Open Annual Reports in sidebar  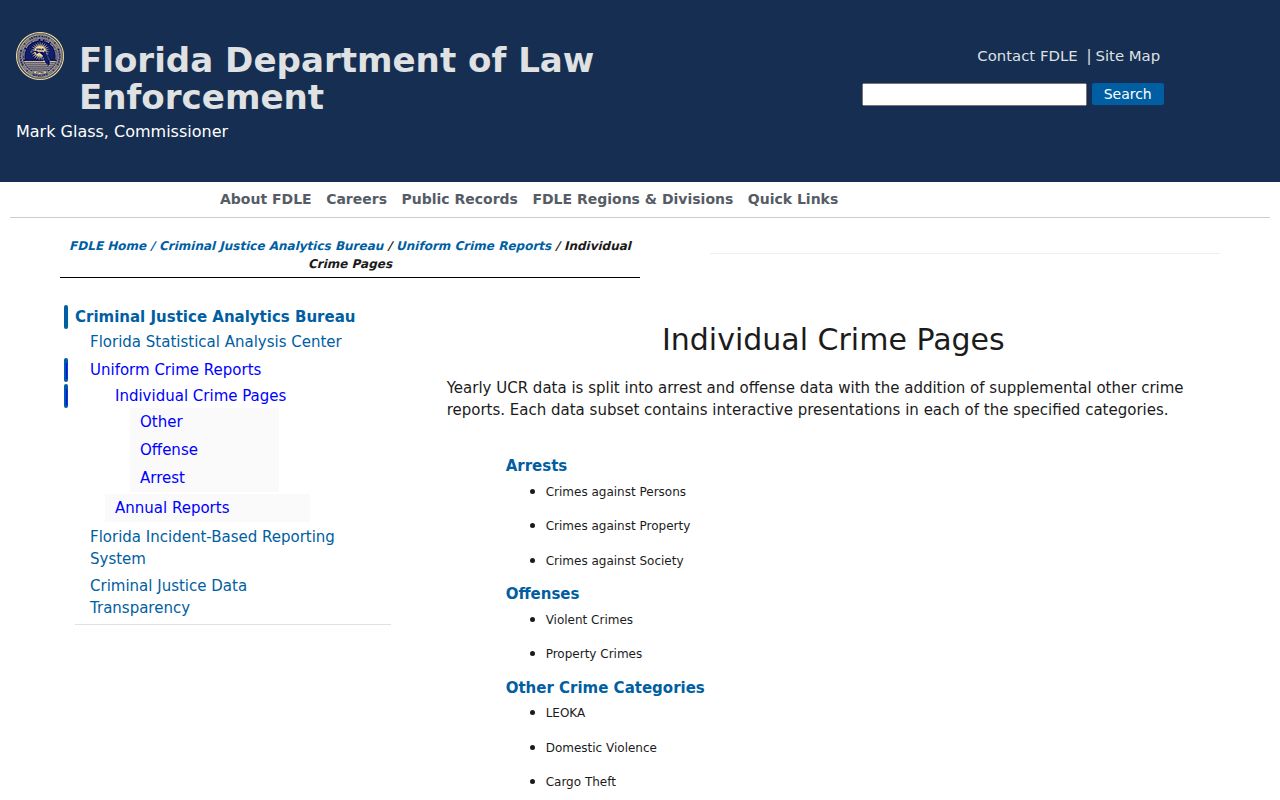click(172, 508)
